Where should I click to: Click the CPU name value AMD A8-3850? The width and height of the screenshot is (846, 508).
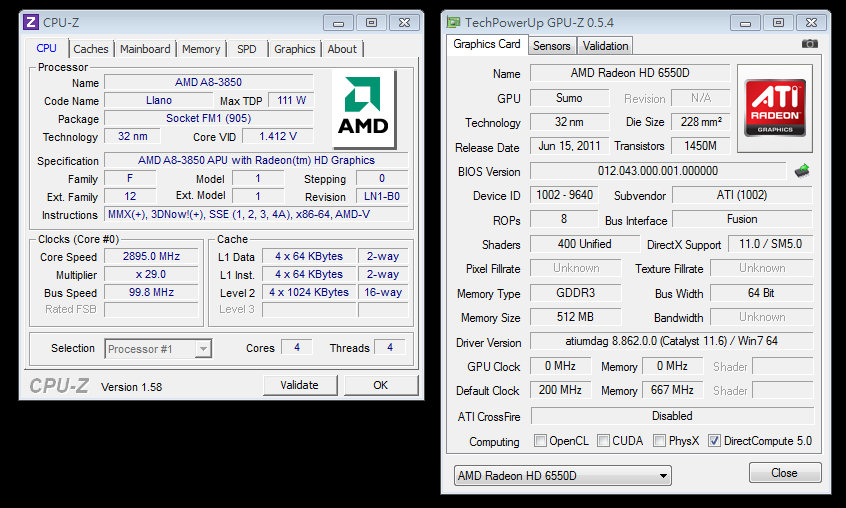[x=208, y=83]
